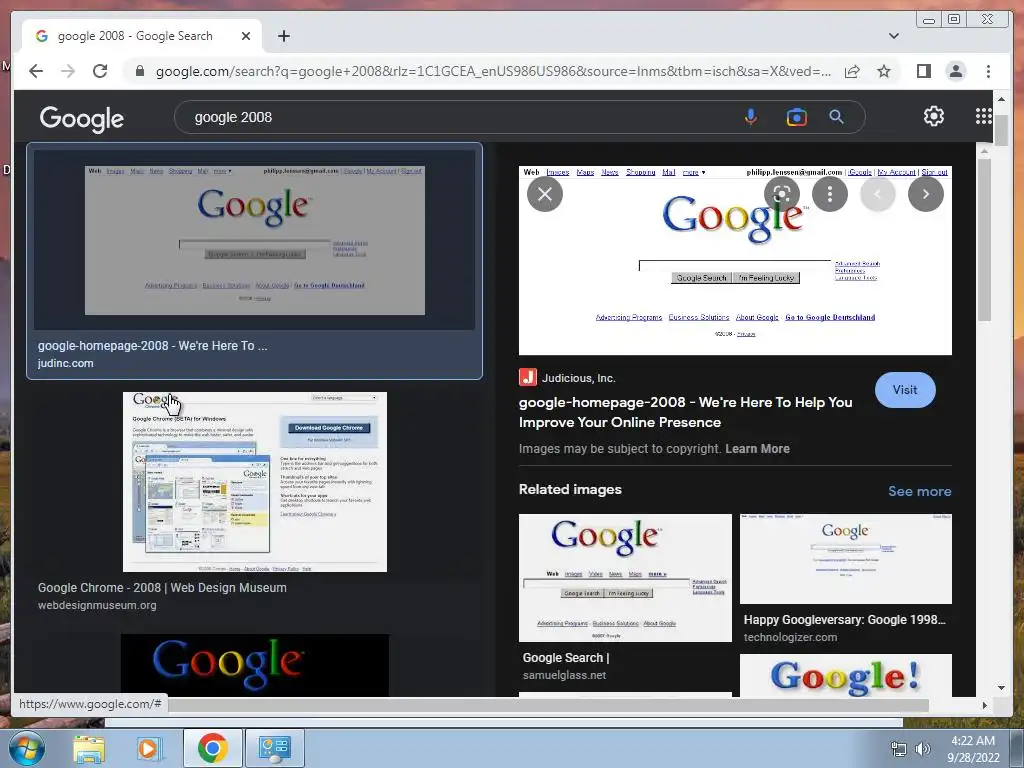This screenshot has width=1024, height=768.
Task: Open Chrome side panel icon
Action: click(923, 71)
